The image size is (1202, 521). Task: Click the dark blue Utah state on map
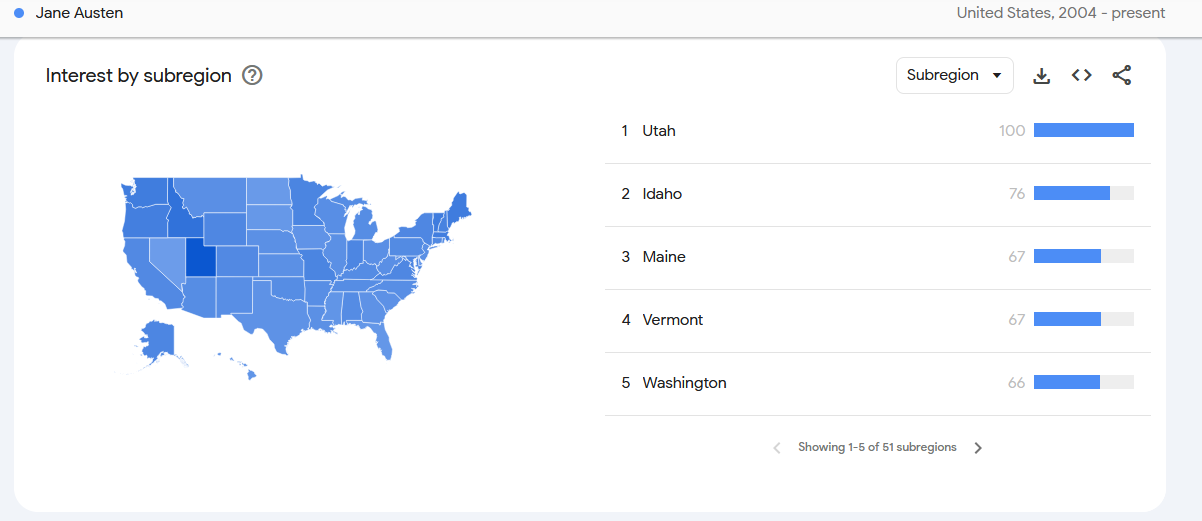(x=200, y=259)
